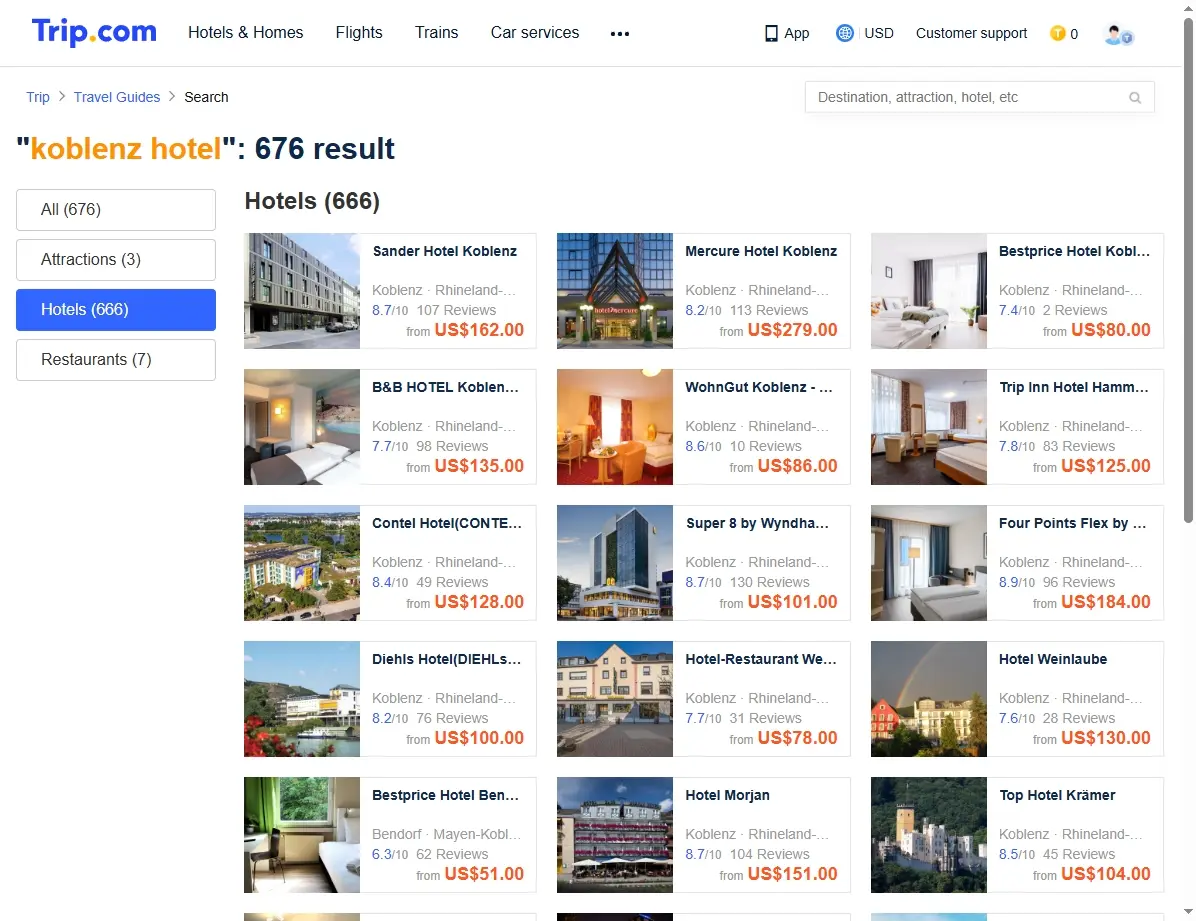
Task: Click Sander Hotel Koblenz title
Action: (x=445, y=251)
